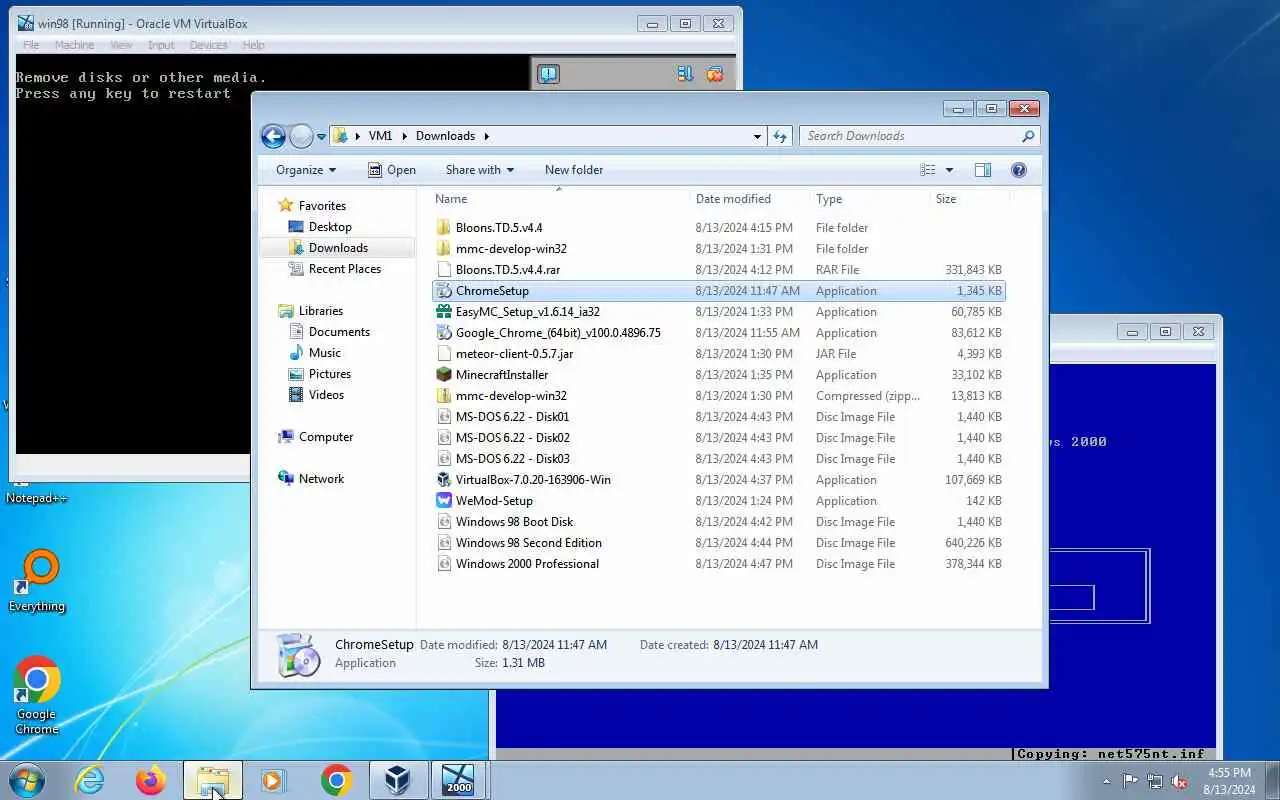
Task: Select MS-DOS 6.22 - Disk03 image
Action: (x=512, y=459)
